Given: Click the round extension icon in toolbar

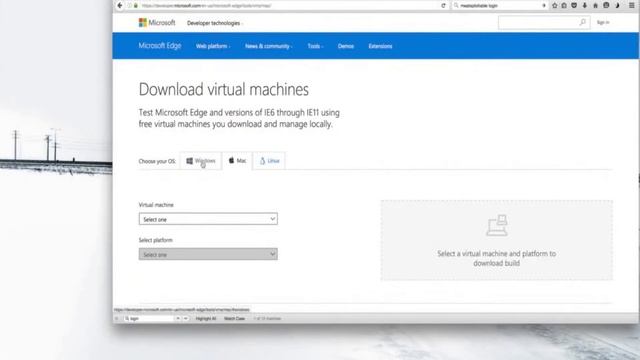Looking at the screenshot, I should [606, 5].
